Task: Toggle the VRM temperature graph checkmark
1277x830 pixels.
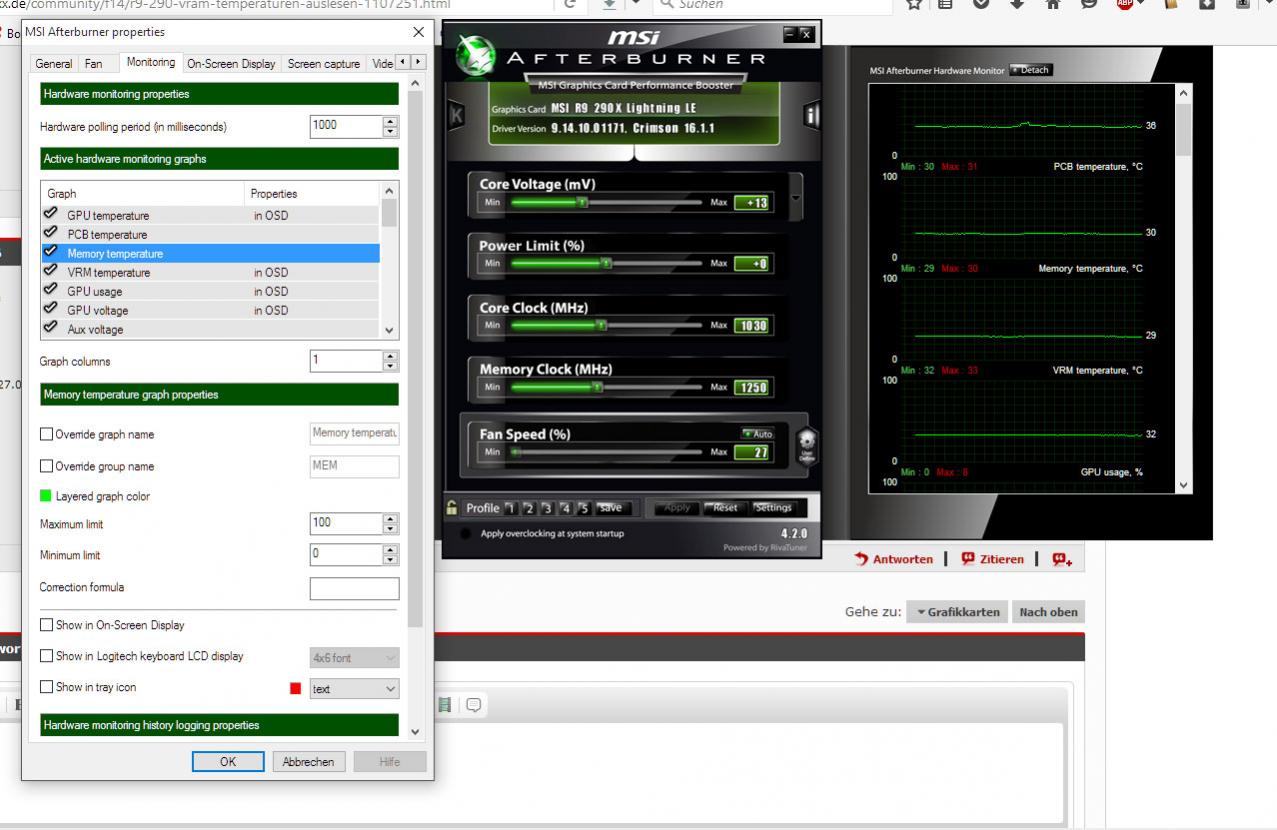Action: tap(50, 272)
